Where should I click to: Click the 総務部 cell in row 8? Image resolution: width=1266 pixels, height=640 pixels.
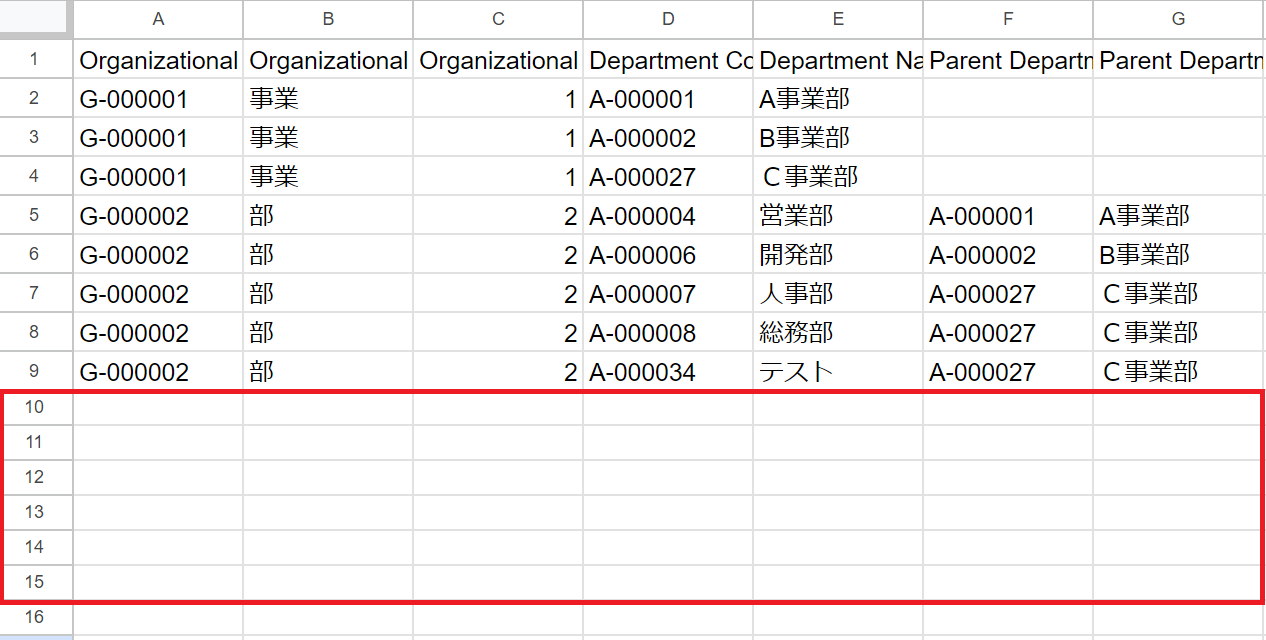pyautogui.click(x=838, y=333)
